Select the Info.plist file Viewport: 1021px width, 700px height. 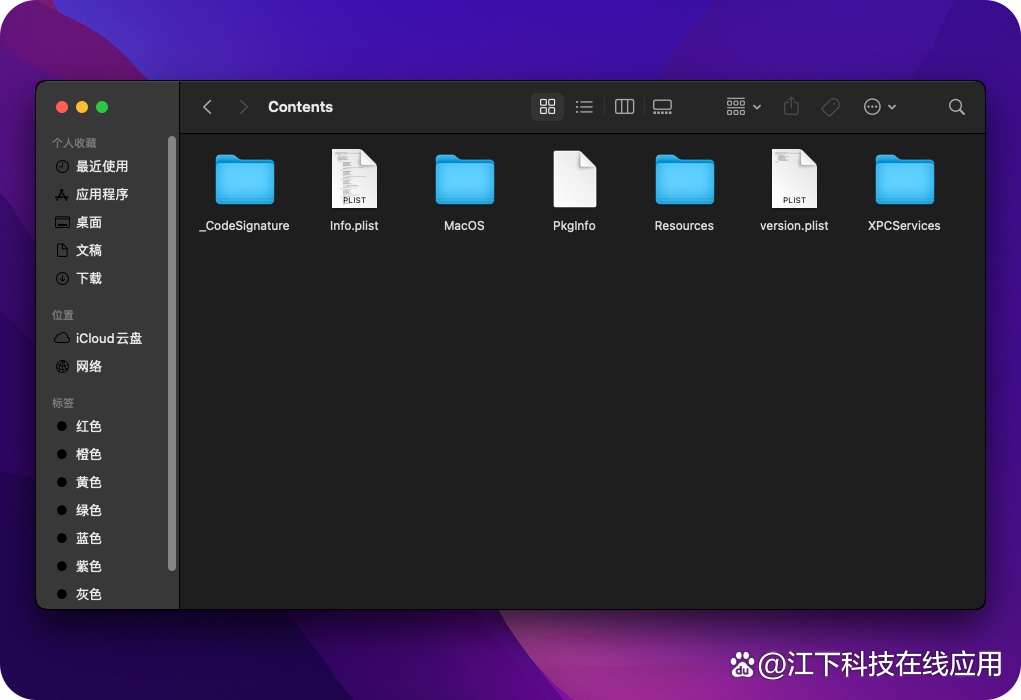(x=354, y=180)
